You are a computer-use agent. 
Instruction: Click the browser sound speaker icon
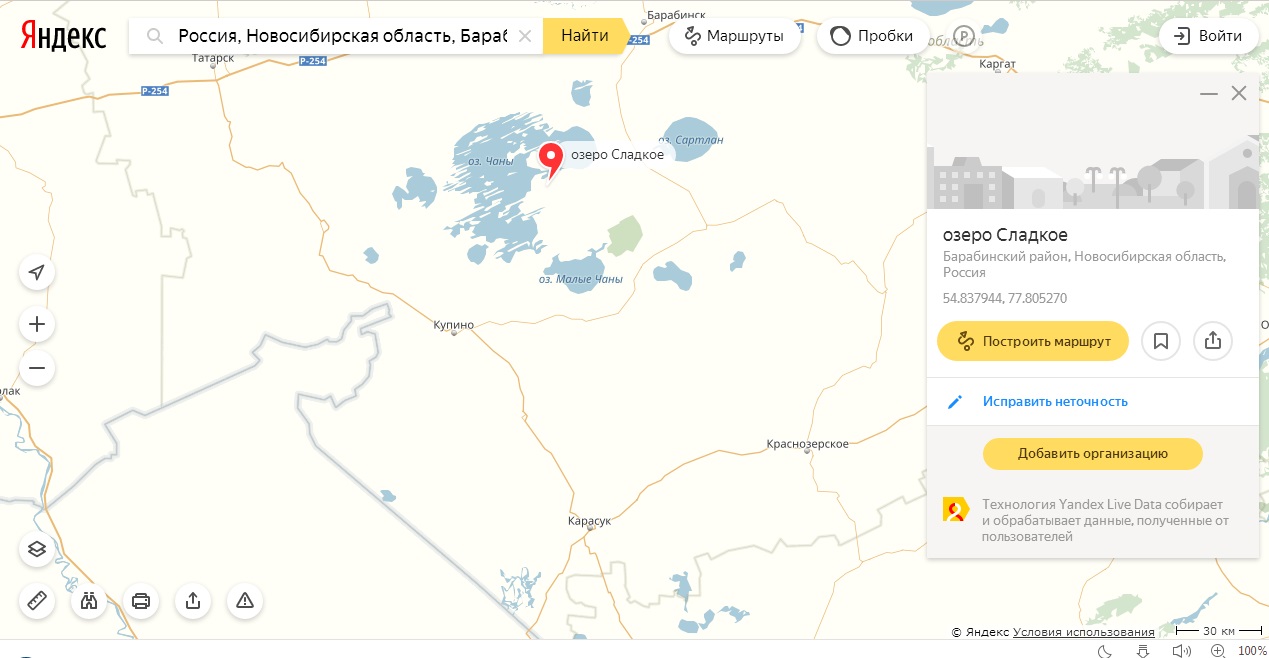[x=1181, y=651]
